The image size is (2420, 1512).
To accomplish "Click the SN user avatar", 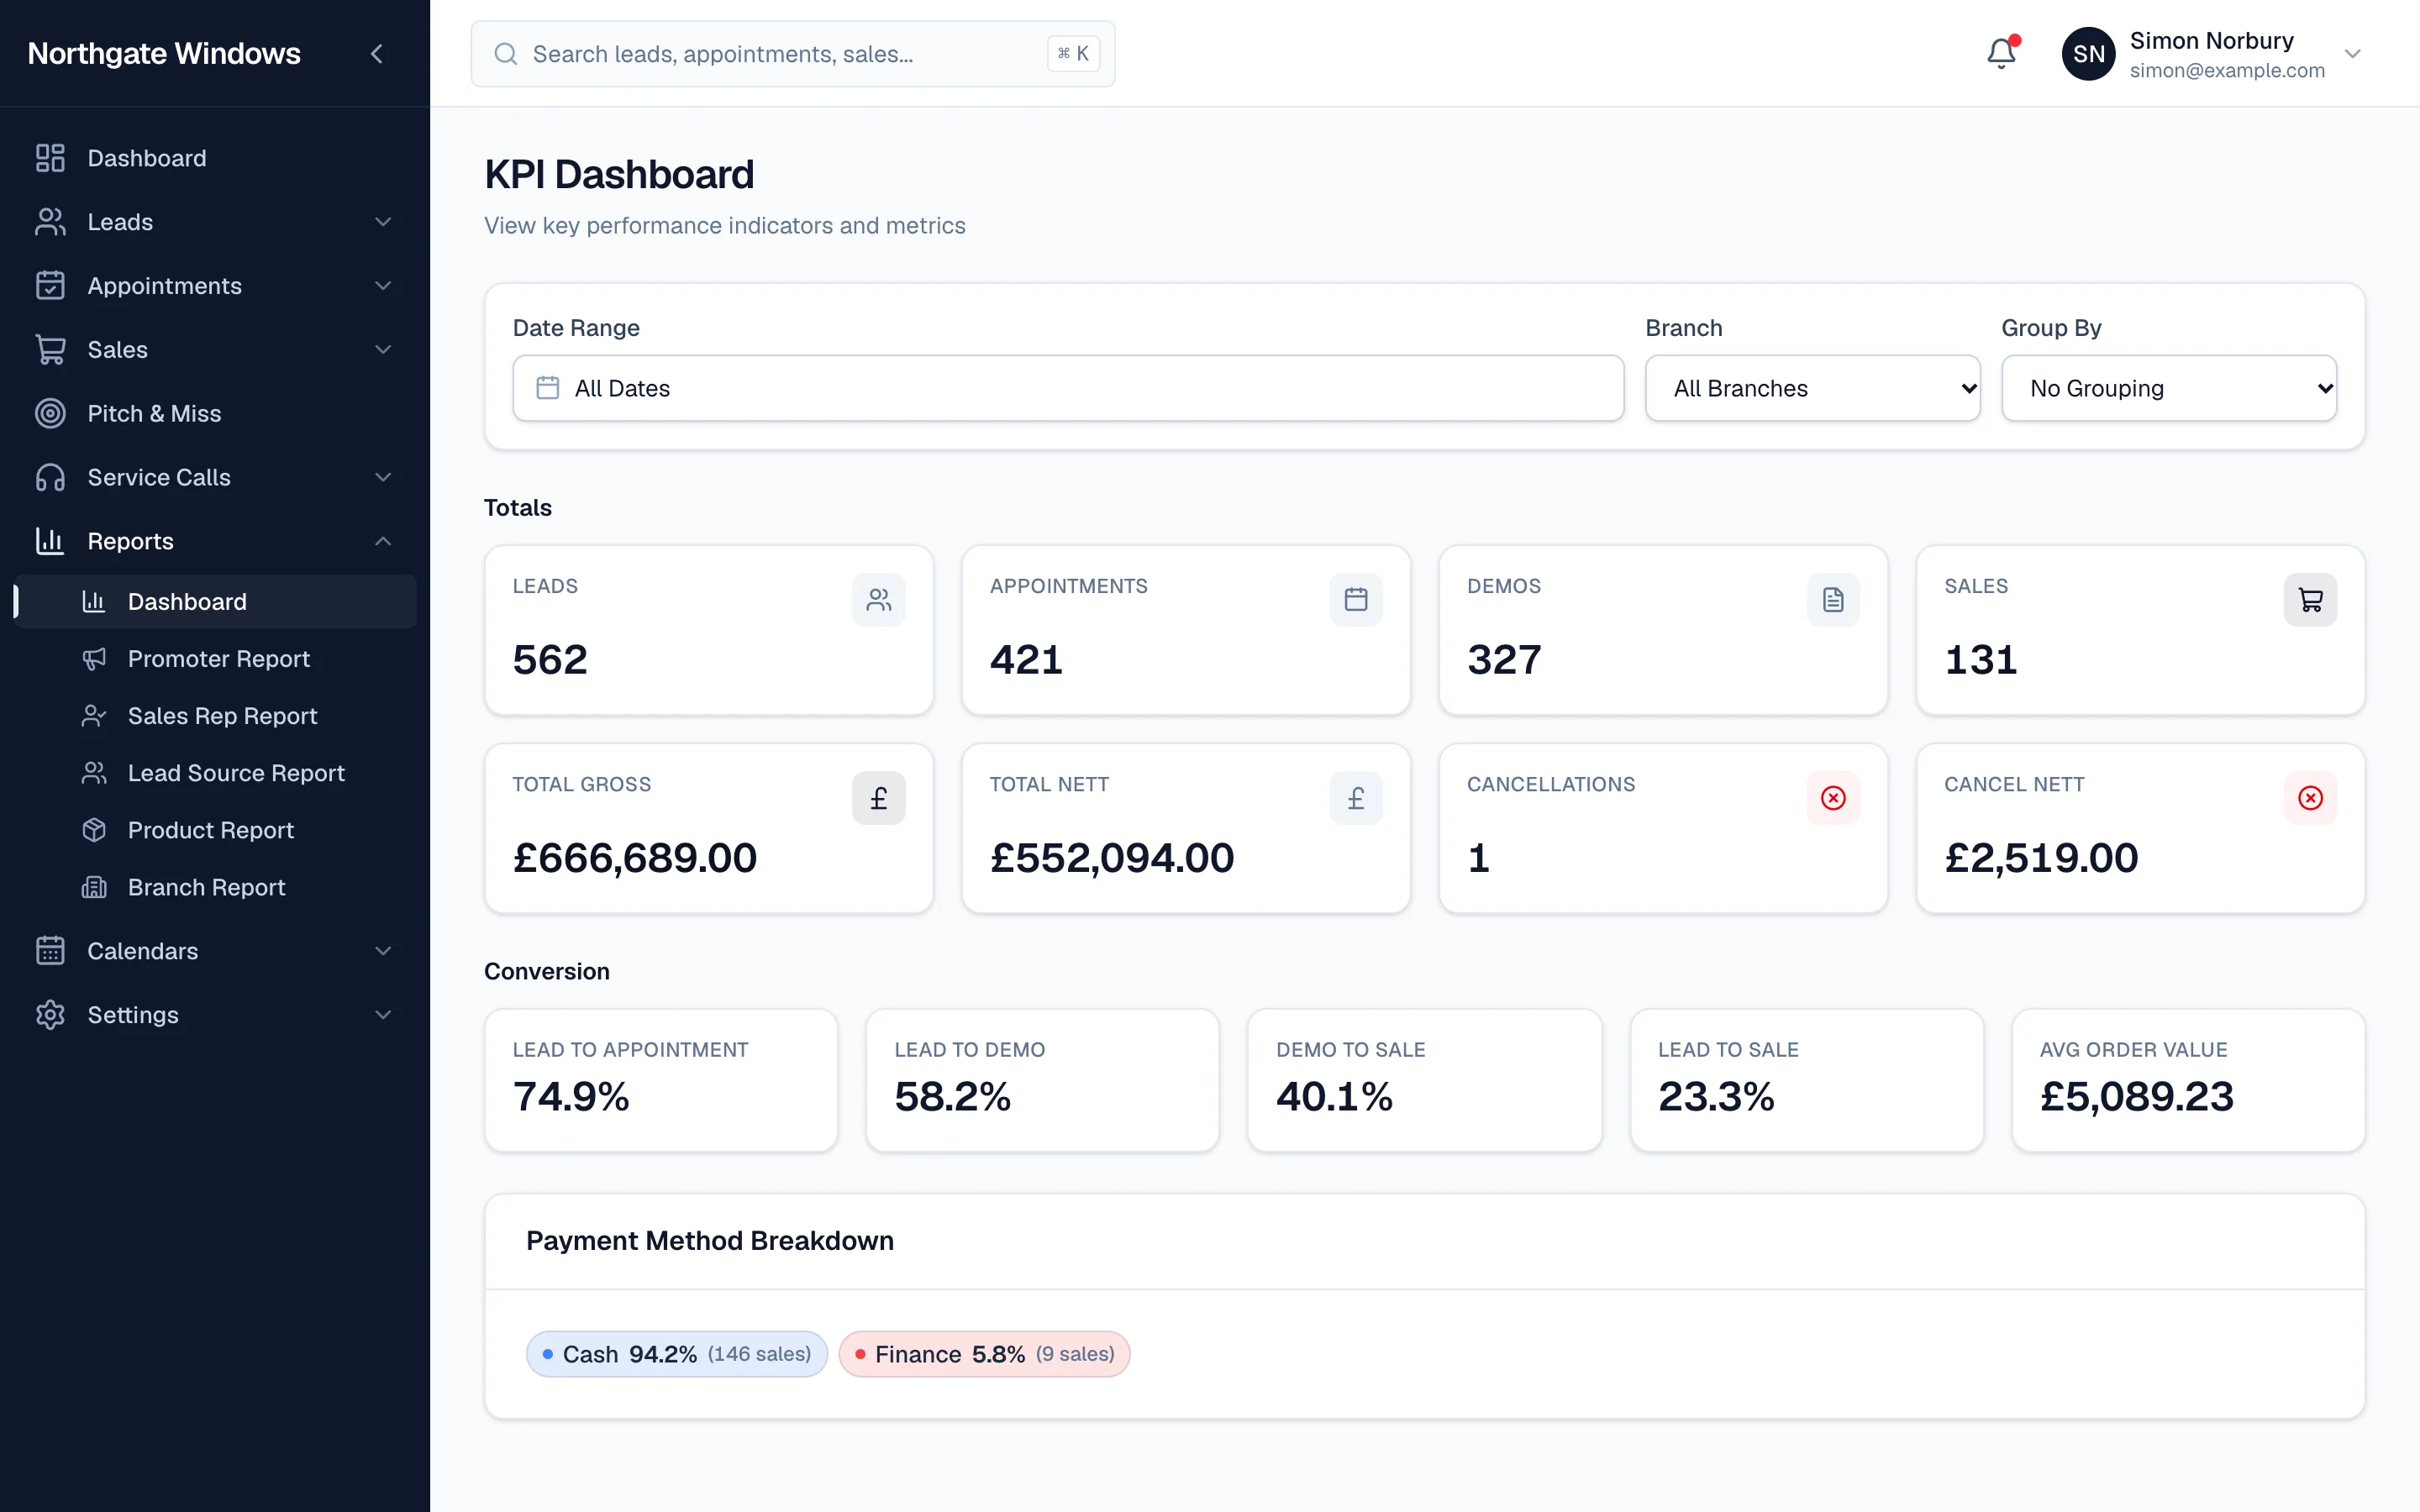I will (x=2088, y=54).
